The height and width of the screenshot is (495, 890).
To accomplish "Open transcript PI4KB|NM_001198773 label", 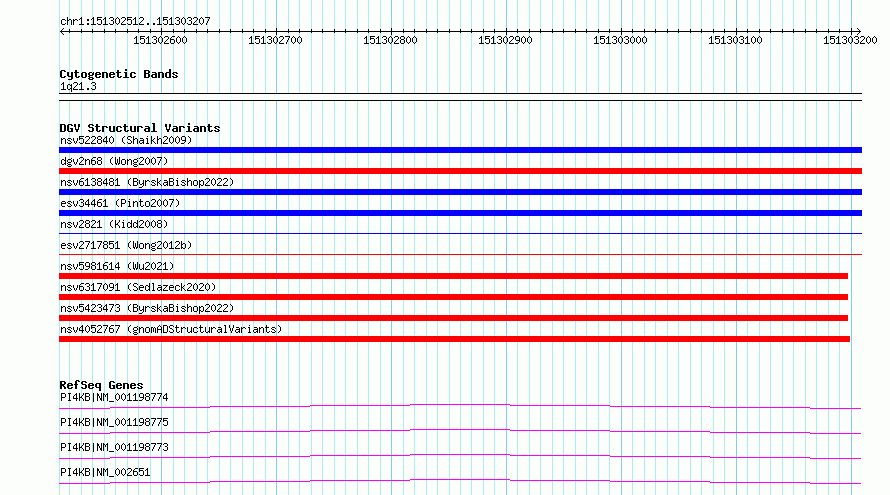I will point(114,447).
